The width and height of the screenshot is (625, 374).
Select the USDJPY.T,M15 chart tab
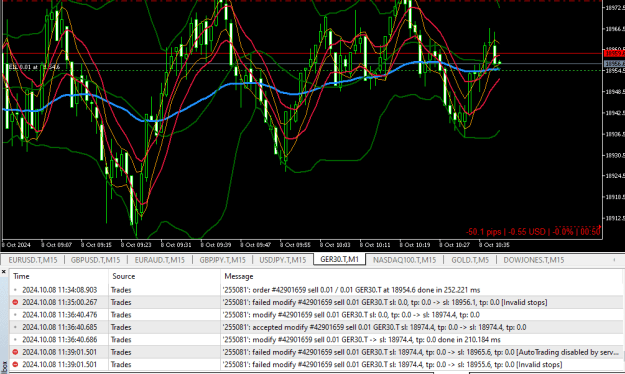pyautogui.click(x=283, y=260)
